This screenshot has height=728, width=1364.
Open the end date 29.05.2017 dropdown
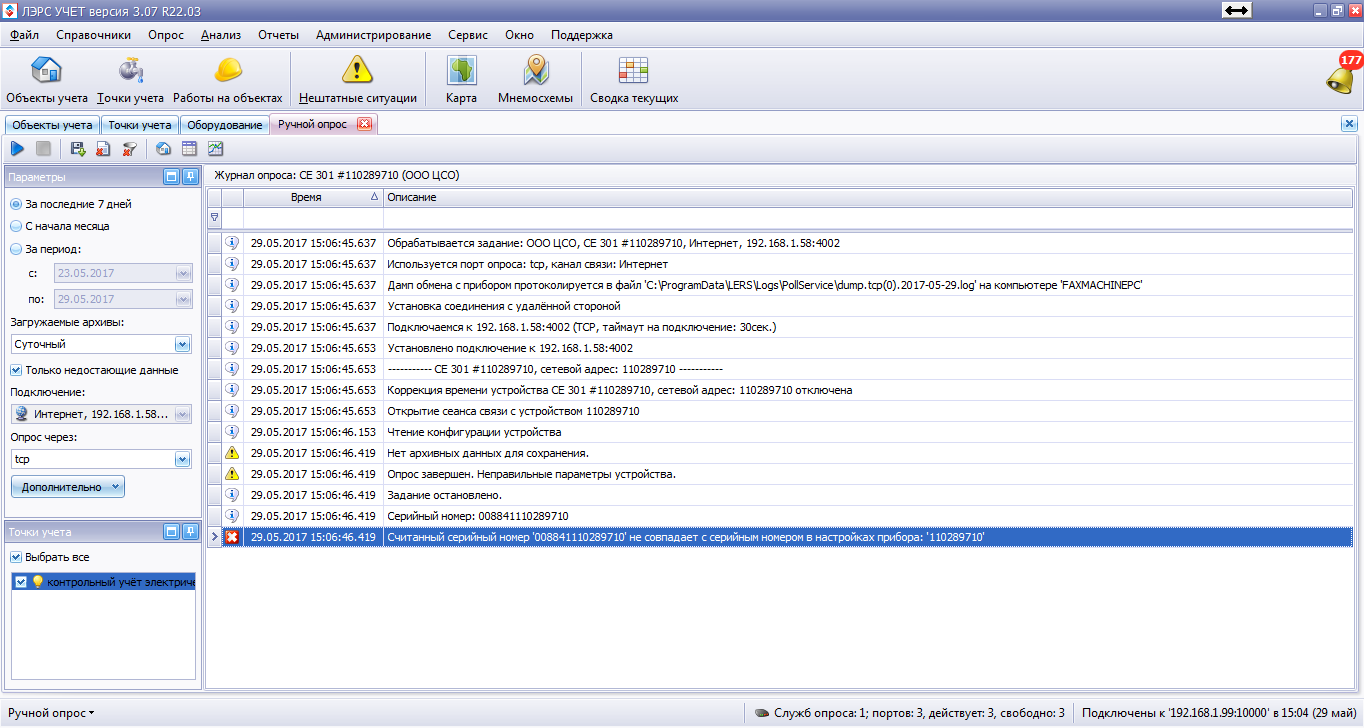pos(182,299)
